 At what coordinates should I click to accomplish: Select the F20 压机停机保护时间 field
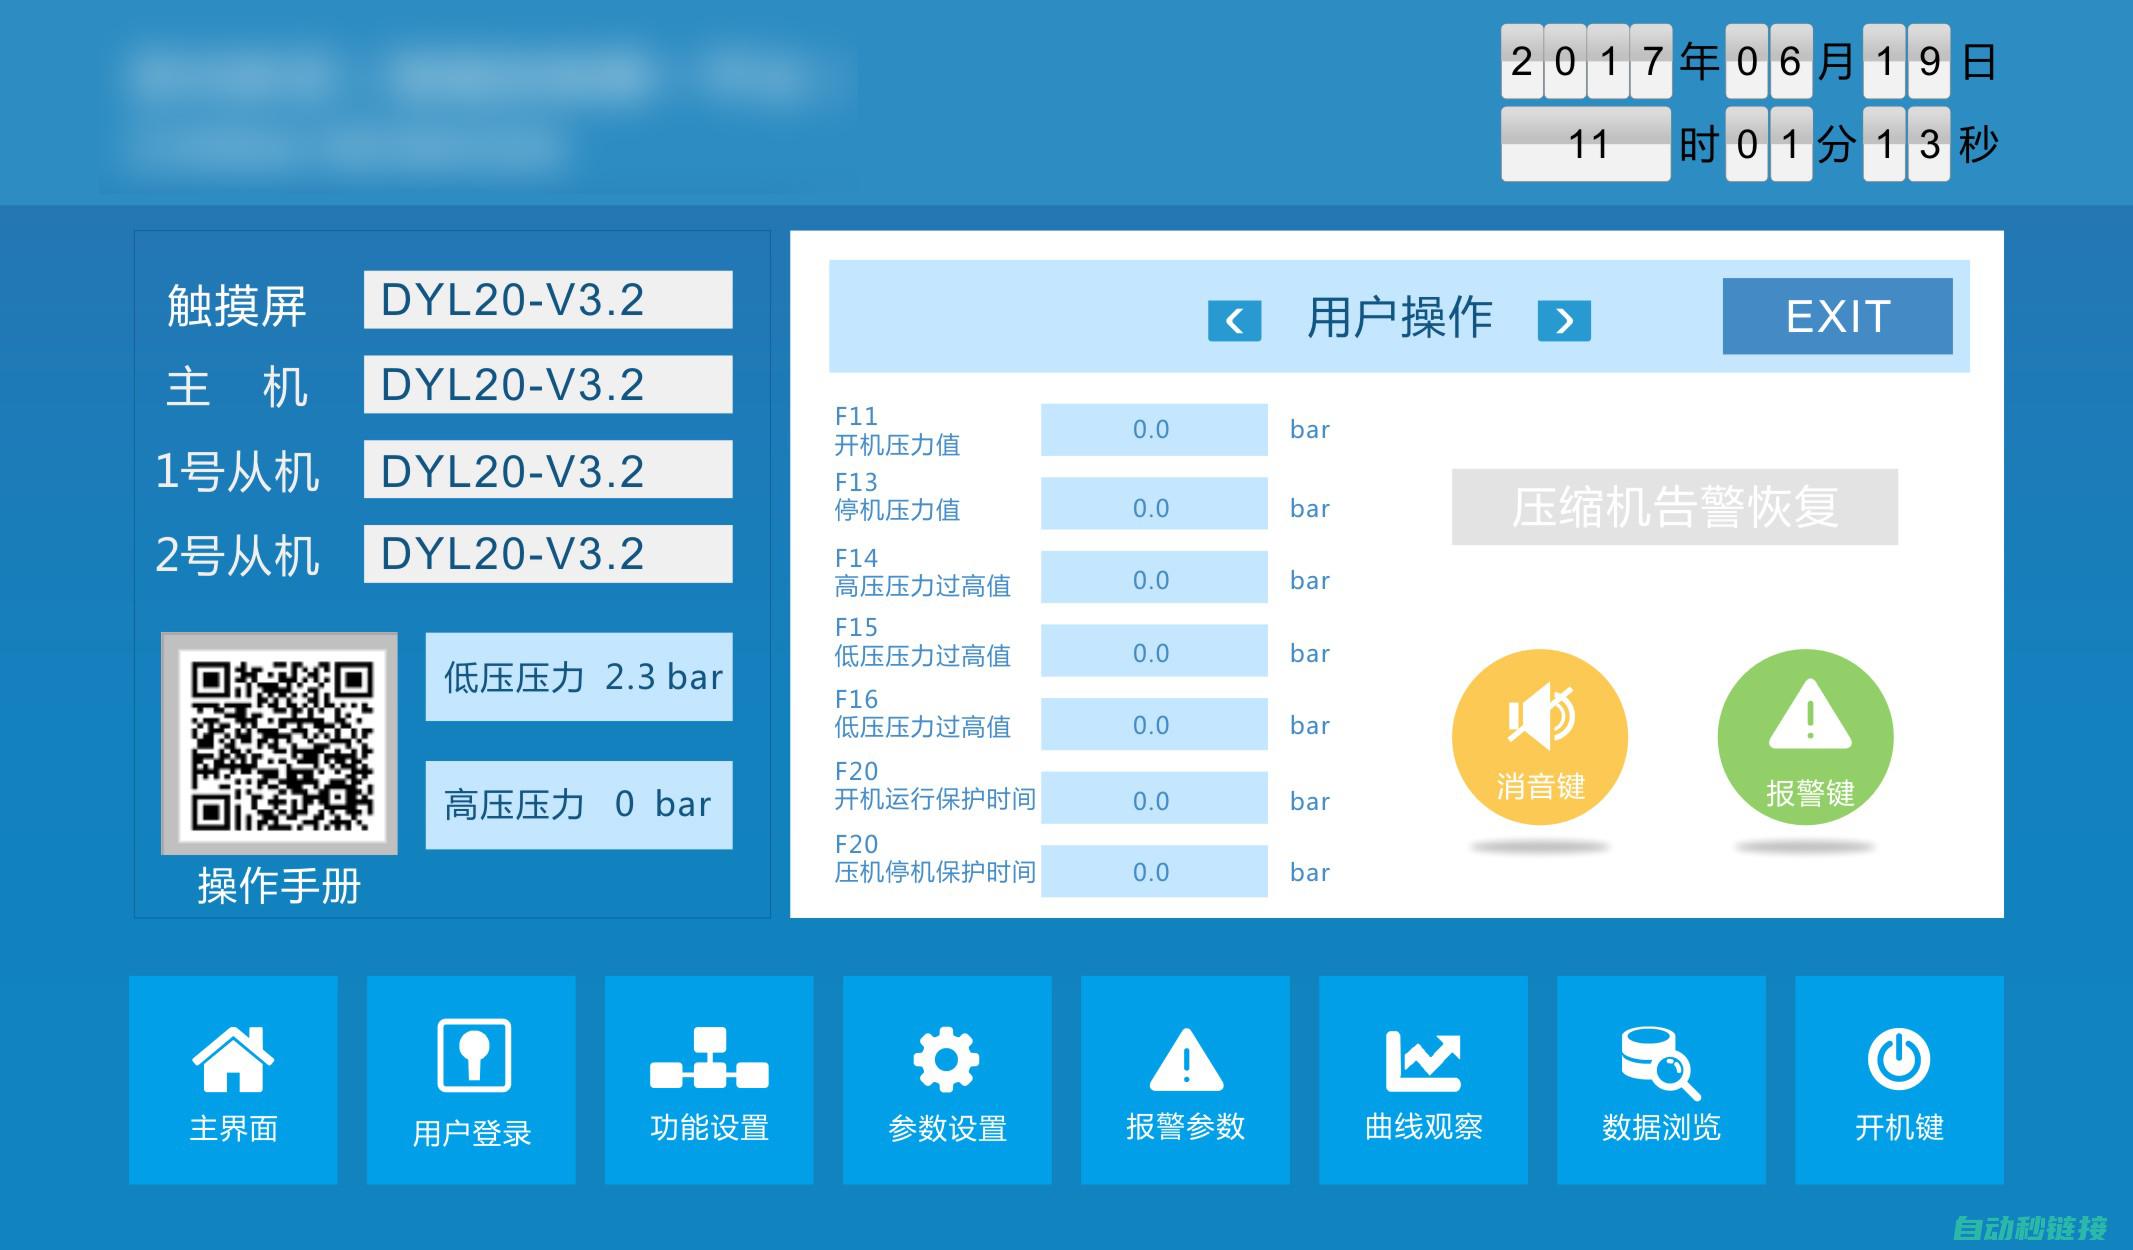coord(1154,871)
